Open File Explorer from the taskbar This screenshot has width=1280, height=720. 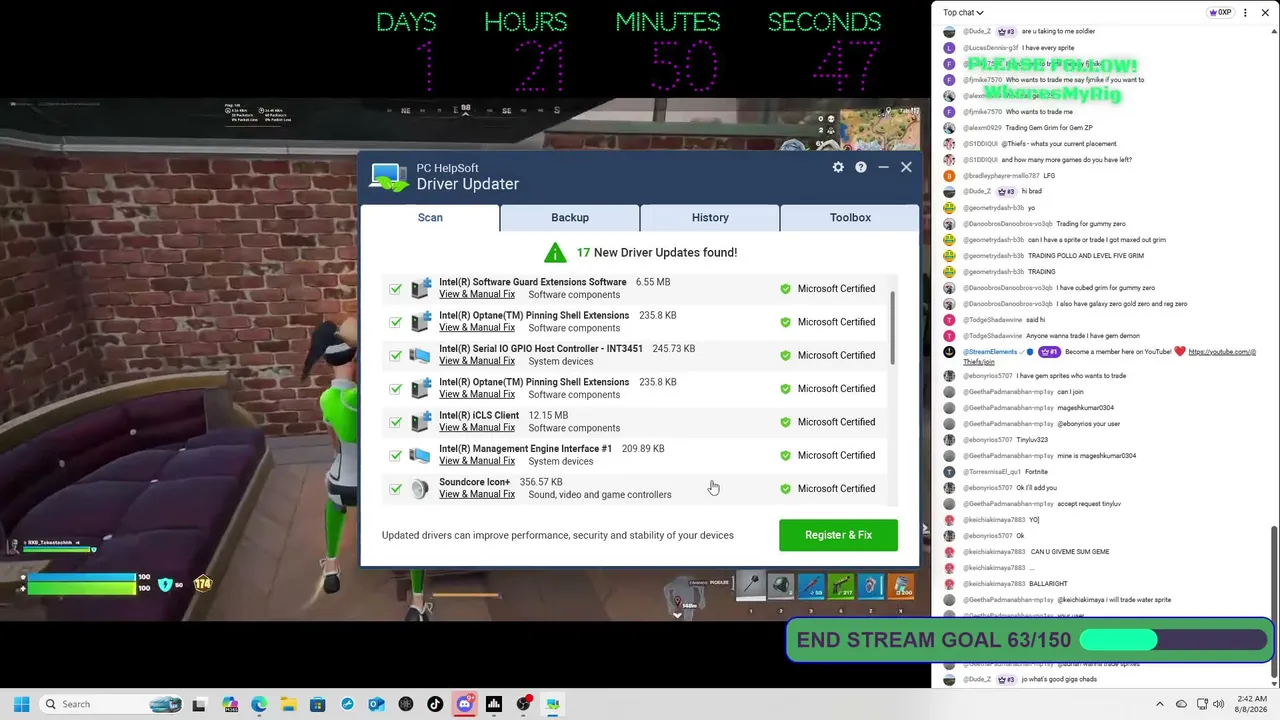[x=288, y=704]
